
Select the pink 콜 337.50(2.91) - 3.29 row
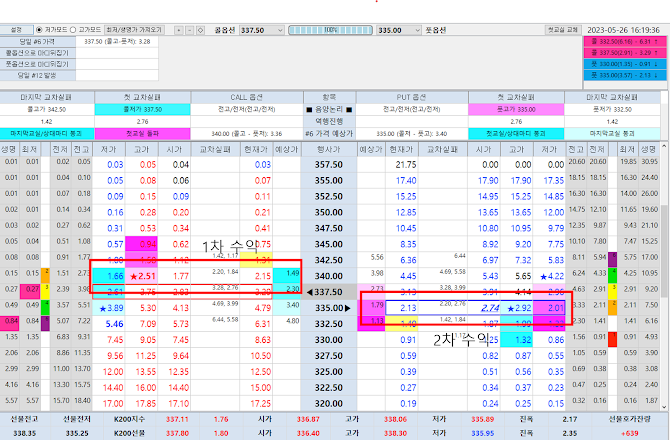[x=625, y=53]
